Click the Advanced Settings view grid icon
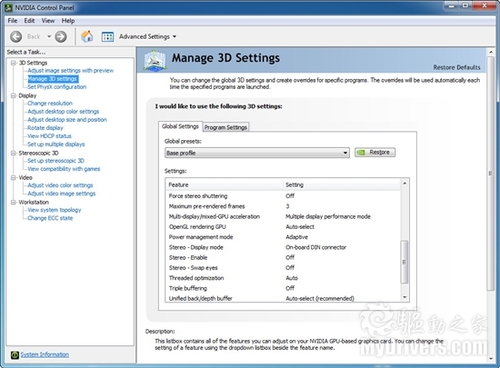This screenshot has width=500, height=368. [x=107, y=37]
